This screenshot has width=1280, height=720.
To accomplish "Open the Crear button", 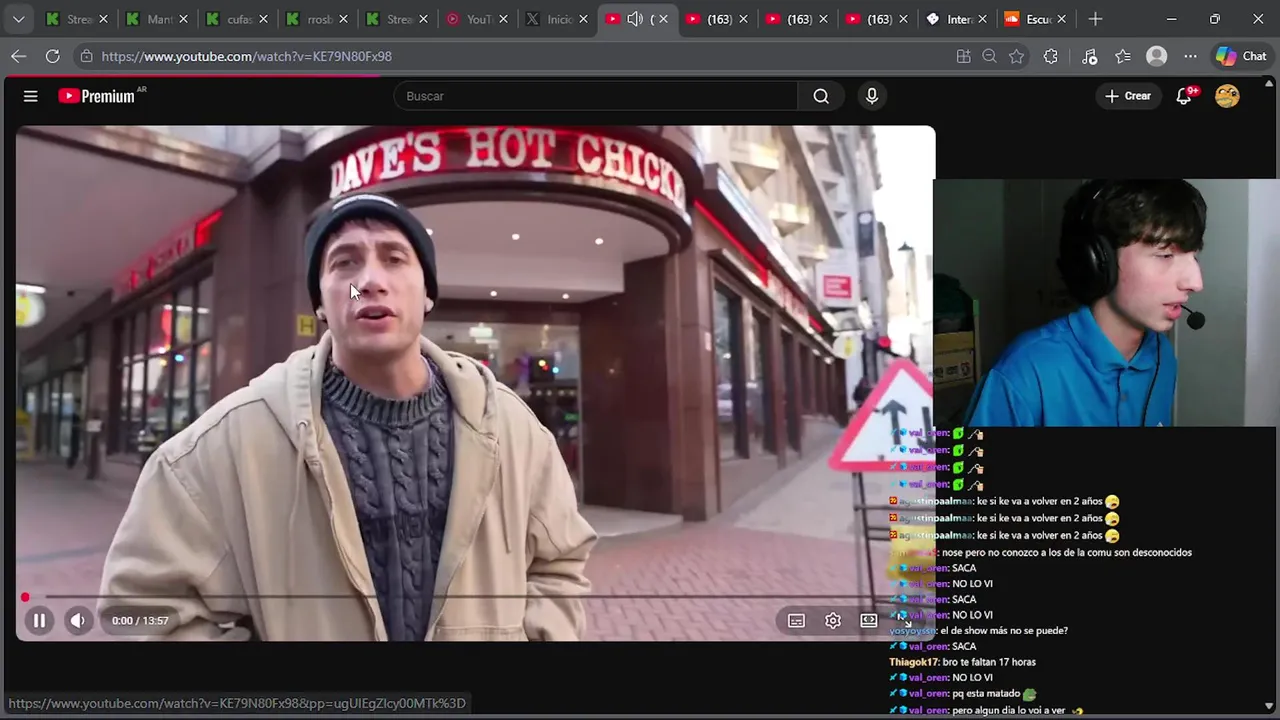I will 1128,96.
